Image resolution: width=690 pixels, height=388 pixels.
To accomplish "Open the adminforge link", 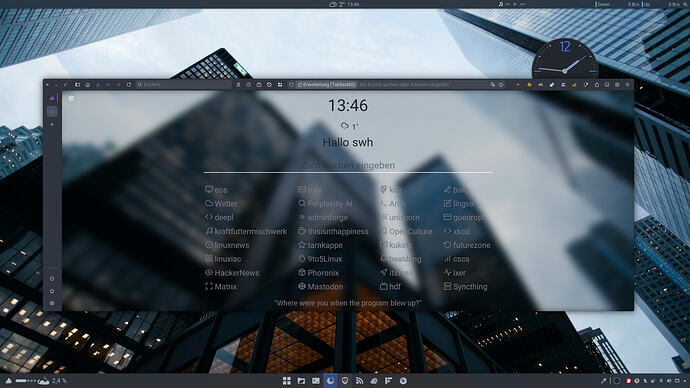I will tap(323, 217).
